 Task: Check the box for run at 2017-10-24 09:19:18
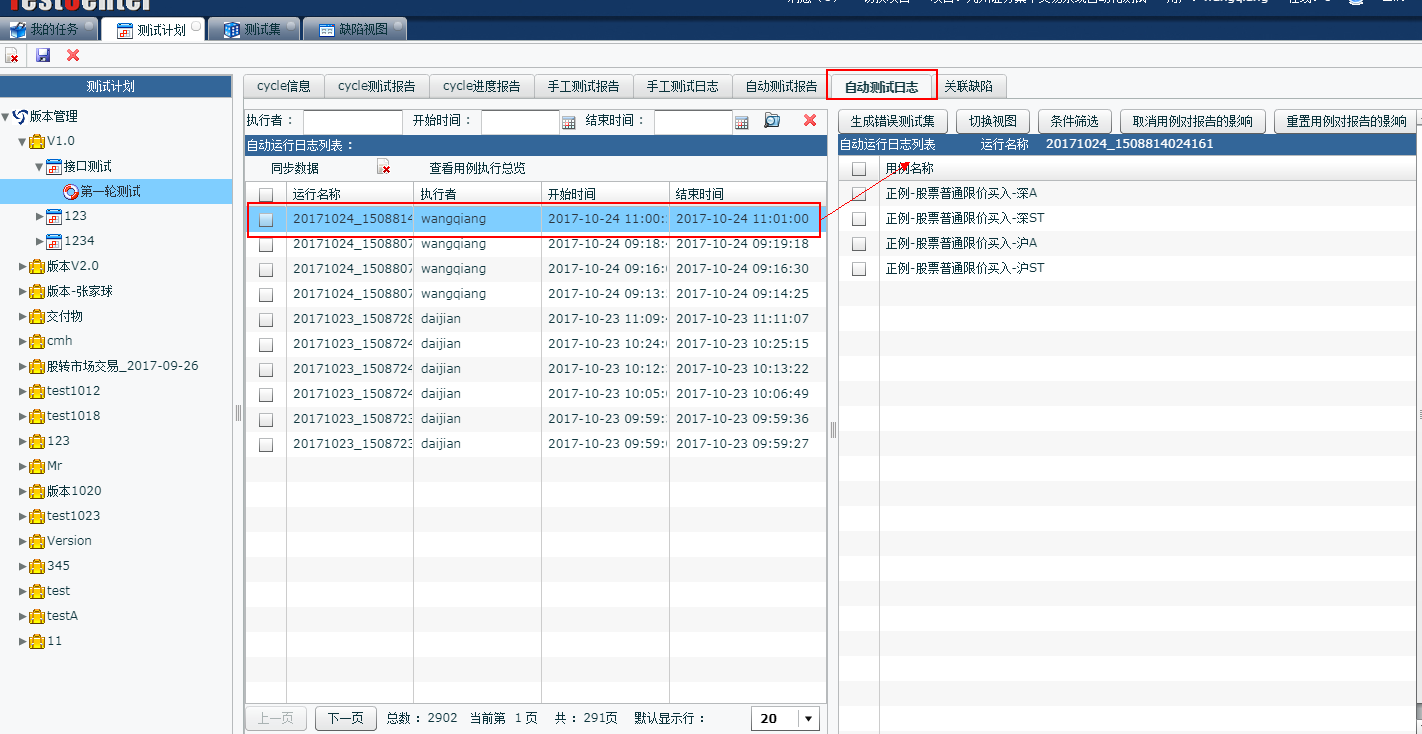(x=266, y=244)
